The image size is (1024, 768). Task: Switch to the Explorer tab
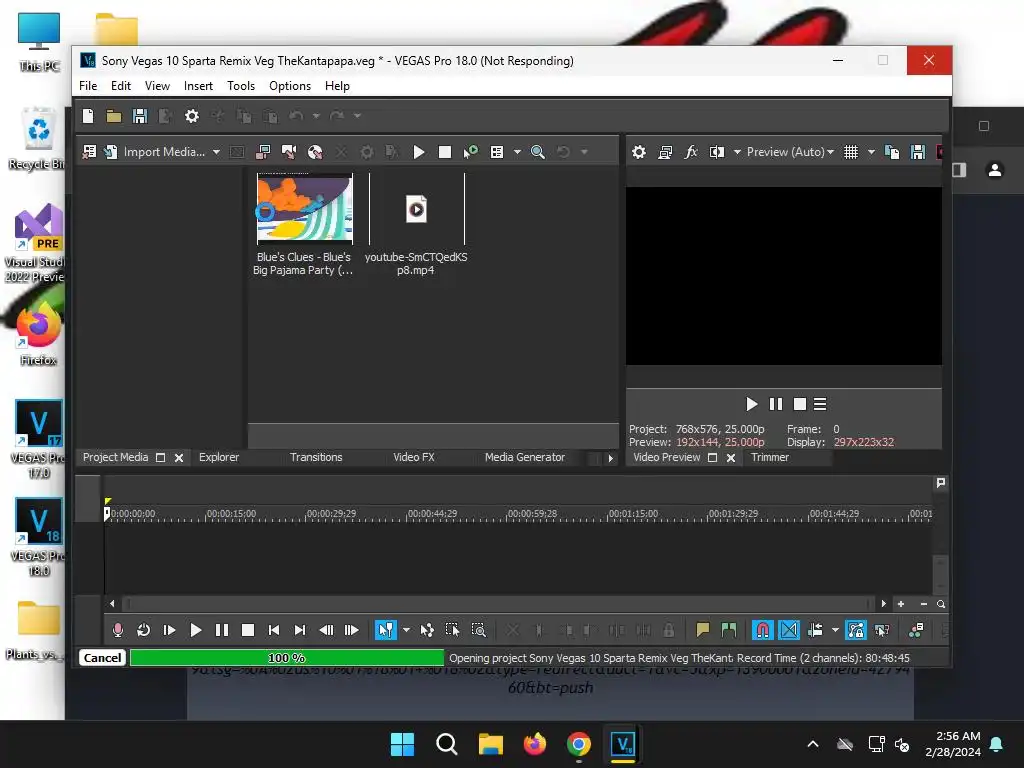click(x=219, y=457)
